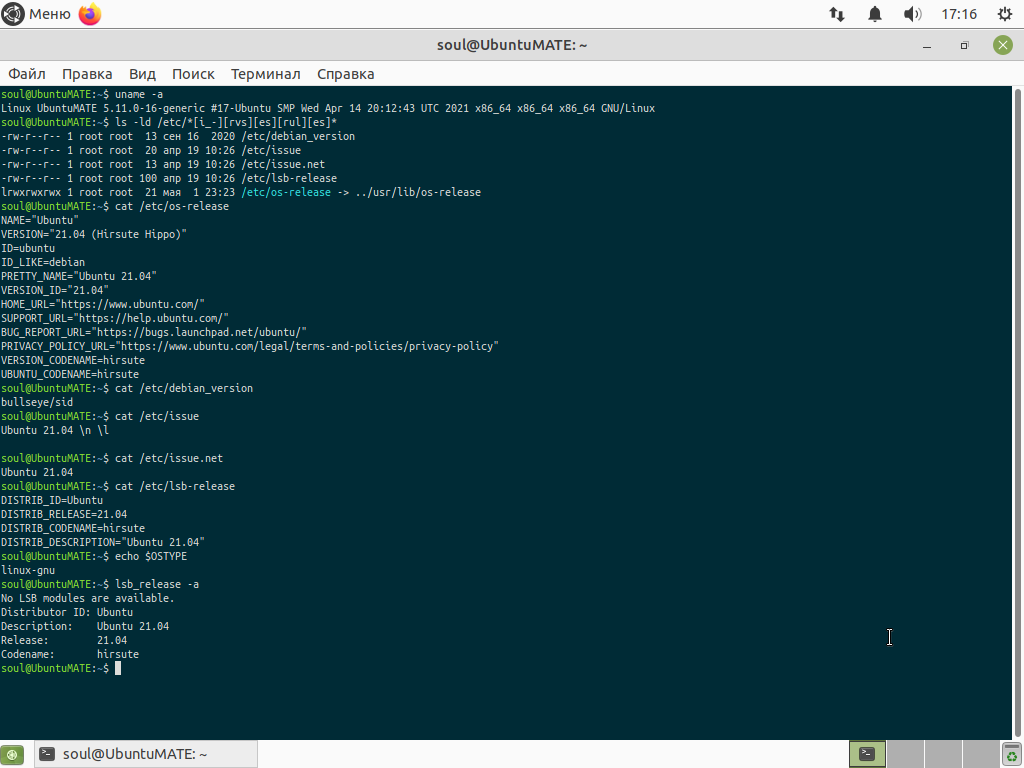Select soul@UbuntuMATE taskbar window button

coord(145,754)
